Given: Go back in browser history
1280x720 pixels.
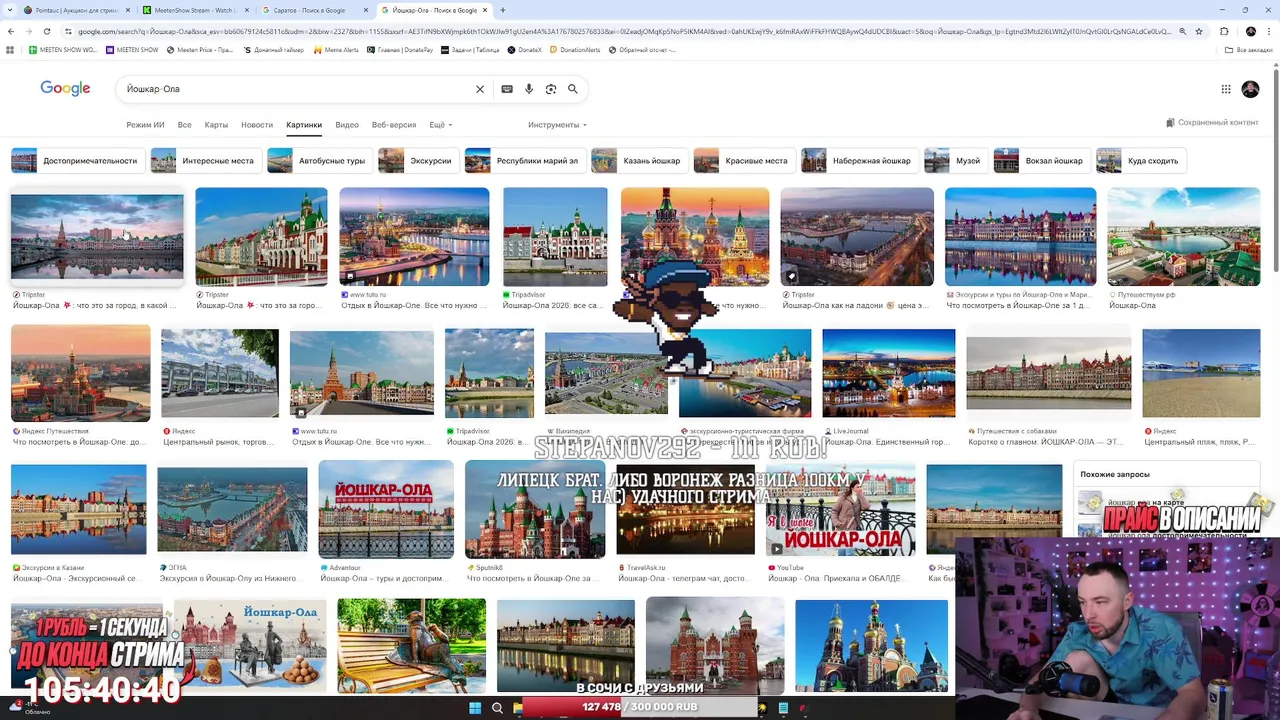Looking at the screenshot, I should pos(11,31).
